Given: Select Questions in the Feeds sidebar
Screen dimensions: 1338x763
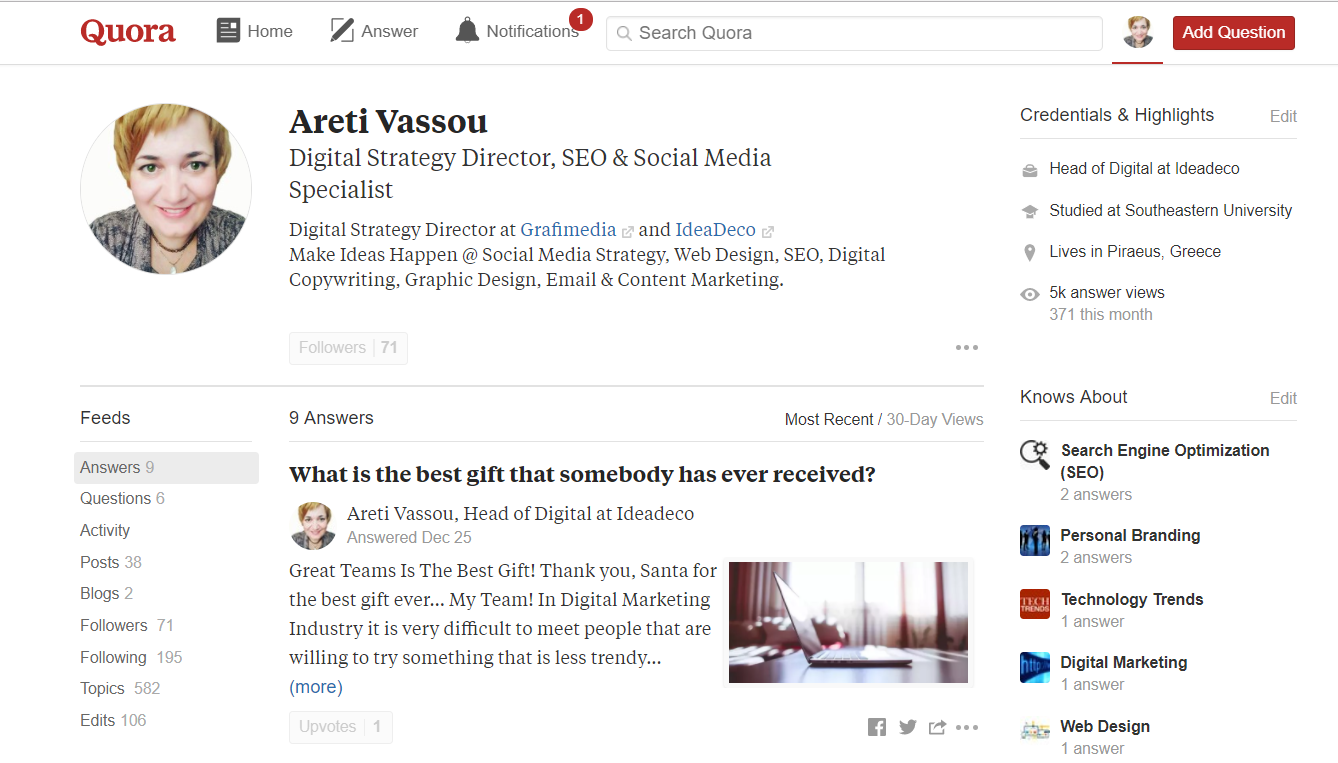Looking at the screenshot, I should coord(112,498).
